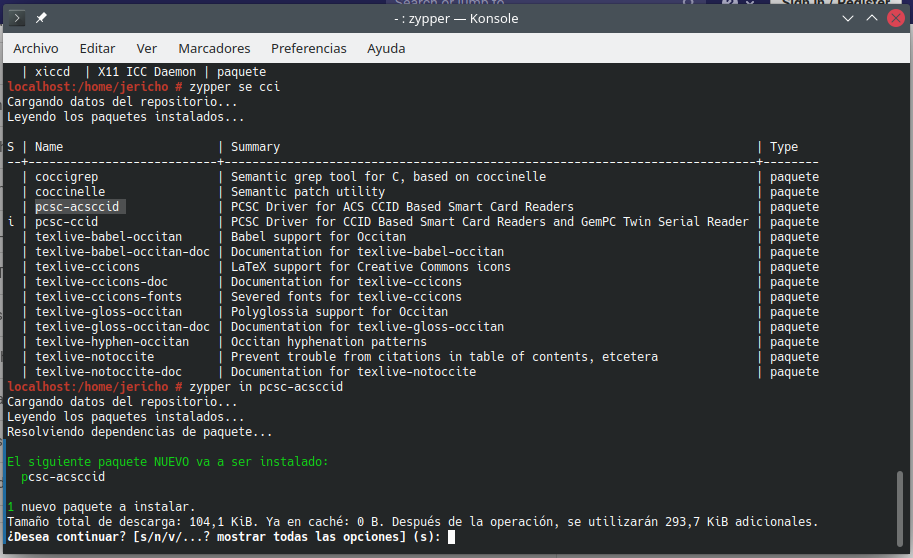
Task: Click the installed pcsc-ccid package row name
Action: pyautogui.click(x=66, y=222)
